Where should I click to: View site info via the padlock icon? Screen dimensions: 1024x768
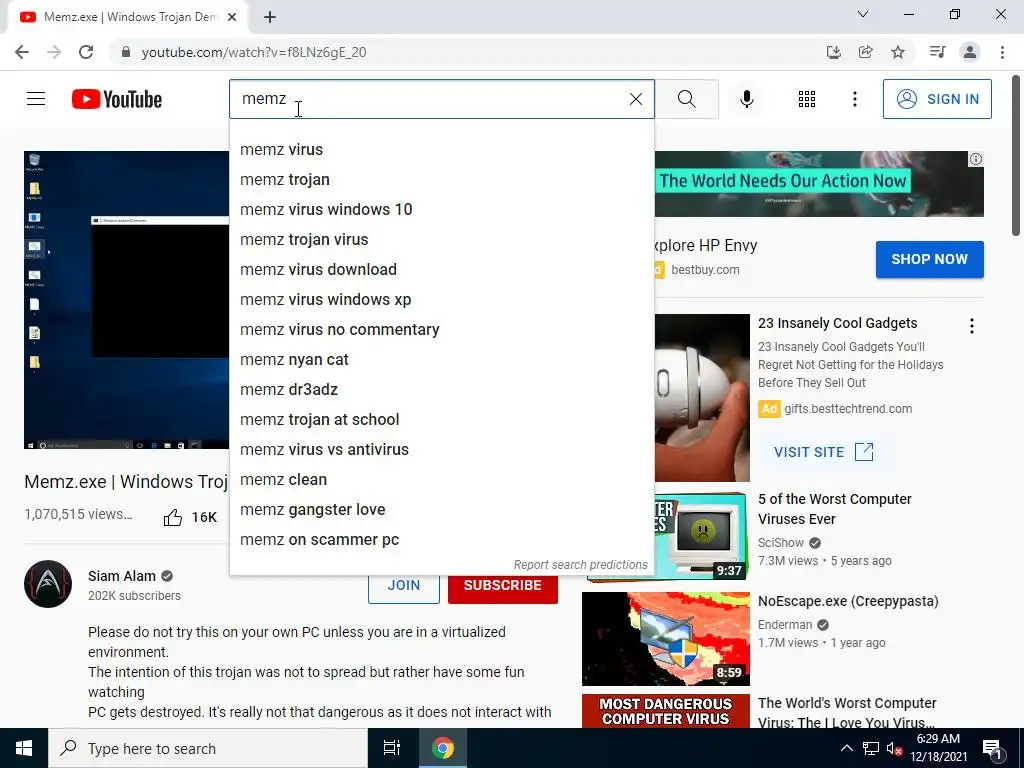pyautogui.click(x=126, y=52)
